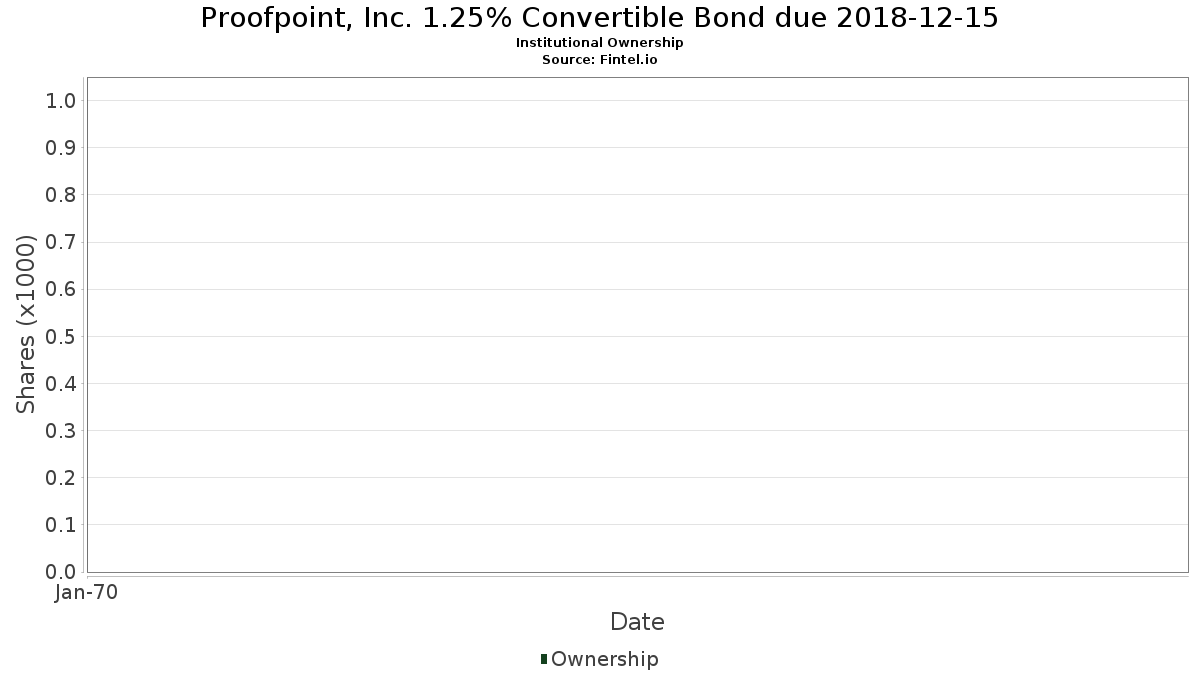Image resolution: width=1200 pixels, height=675 pixels.
Task: Click the 0.7 y-axis tick label
Action: (61, 242)
